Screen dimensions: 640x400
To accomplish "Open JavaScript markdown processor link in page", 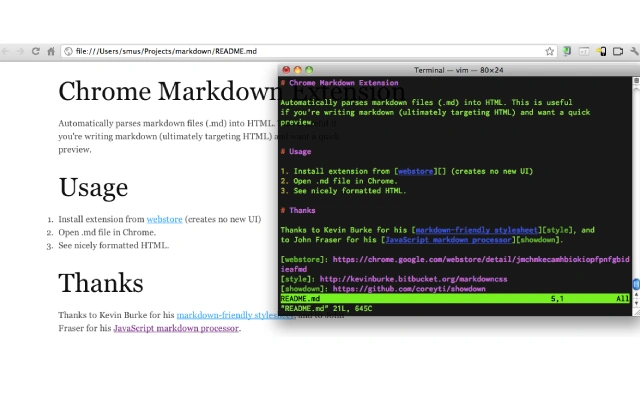I will [176, 328].
